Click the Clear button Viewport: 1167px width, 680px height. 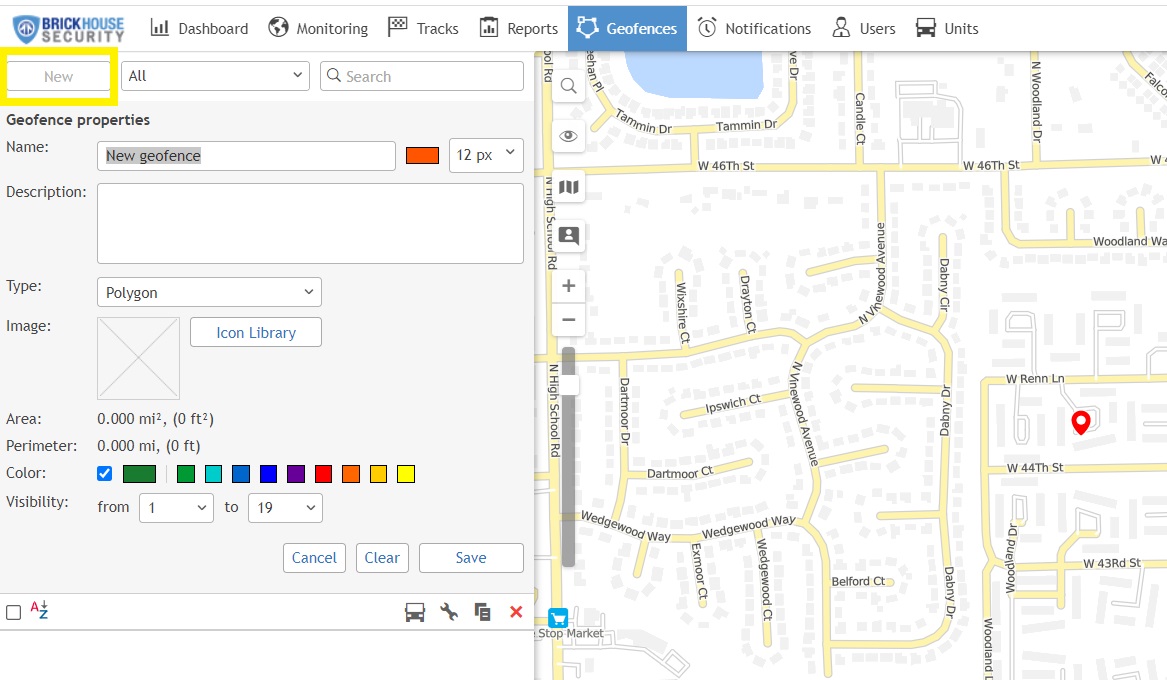pos(382,558)
